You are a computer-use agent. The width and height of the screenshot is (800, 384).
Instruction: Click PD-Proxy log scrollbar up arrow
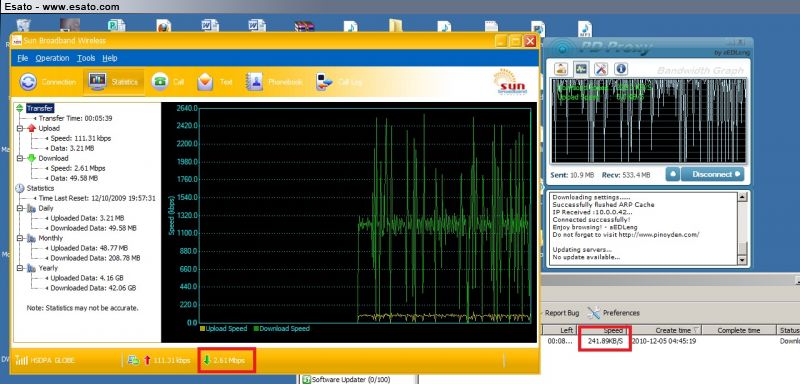742,196
